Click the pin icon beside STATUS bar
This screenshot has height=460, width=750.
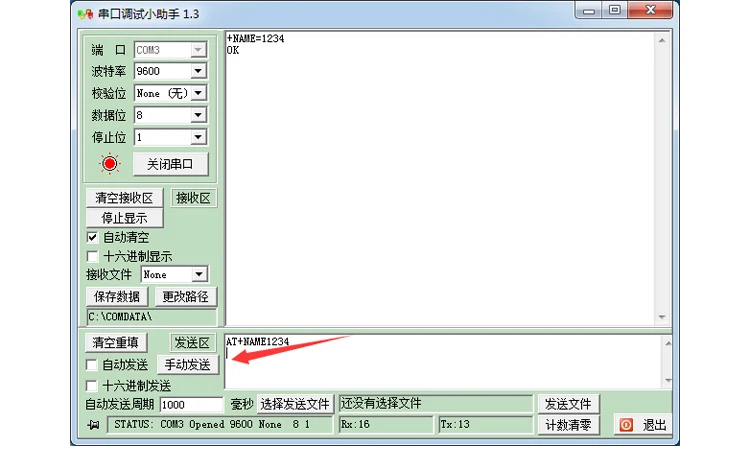click(x=94, y=425)
